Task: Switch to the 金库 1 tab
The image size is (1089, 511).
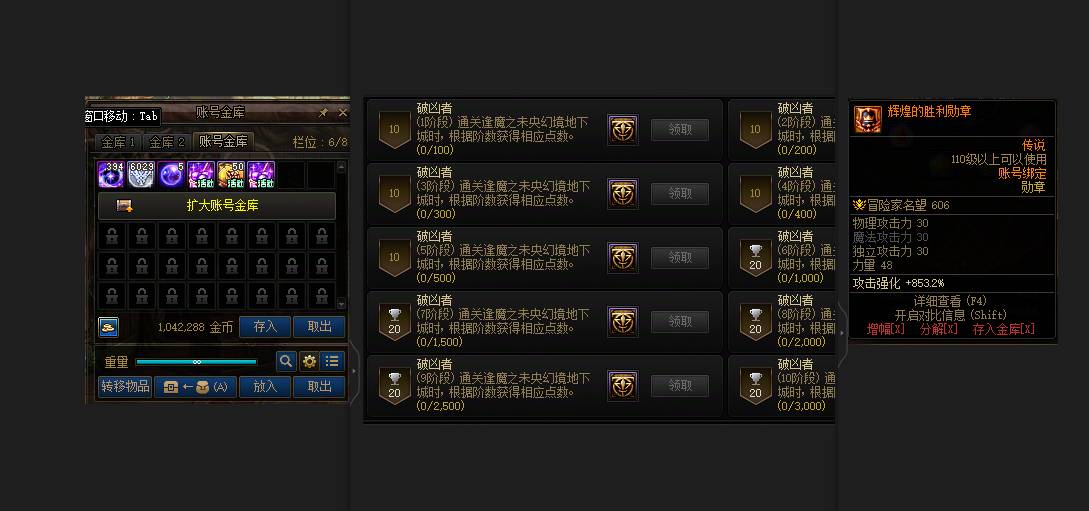Action: point(119,142)
